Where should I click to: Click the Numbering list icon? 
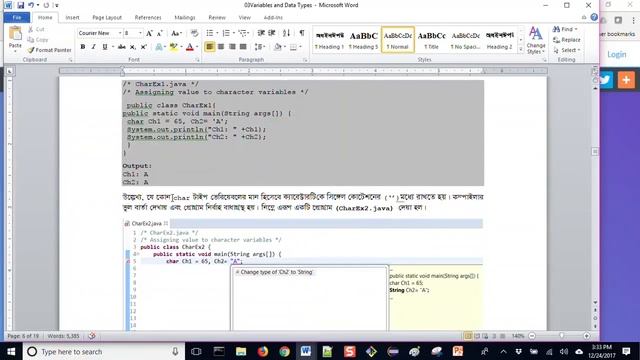click(226, 33)
